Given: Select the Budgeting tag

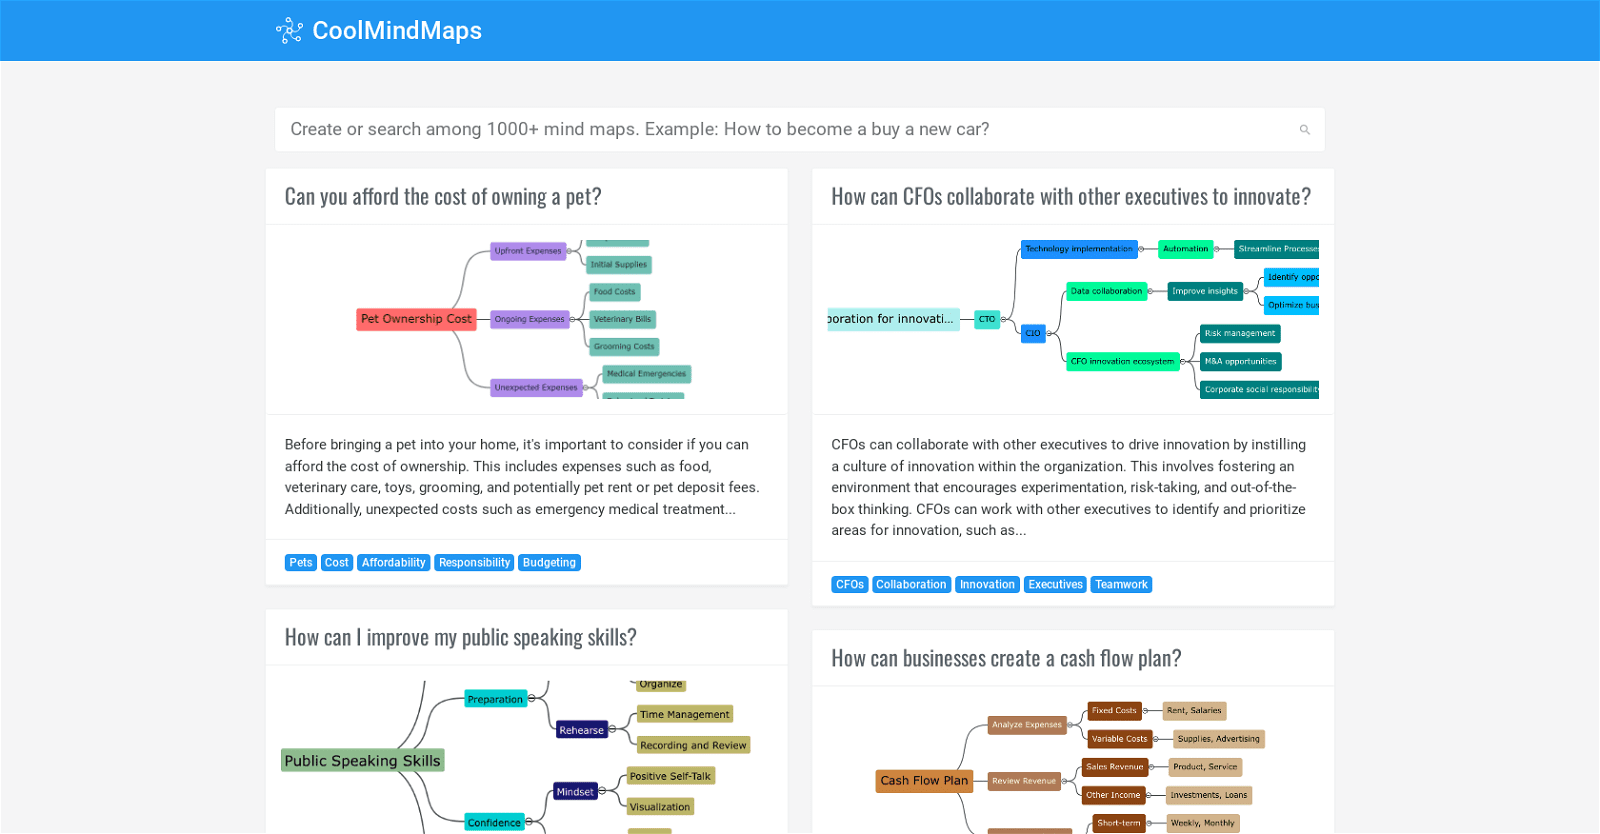Looking at the screenshot, I should 549,562.
